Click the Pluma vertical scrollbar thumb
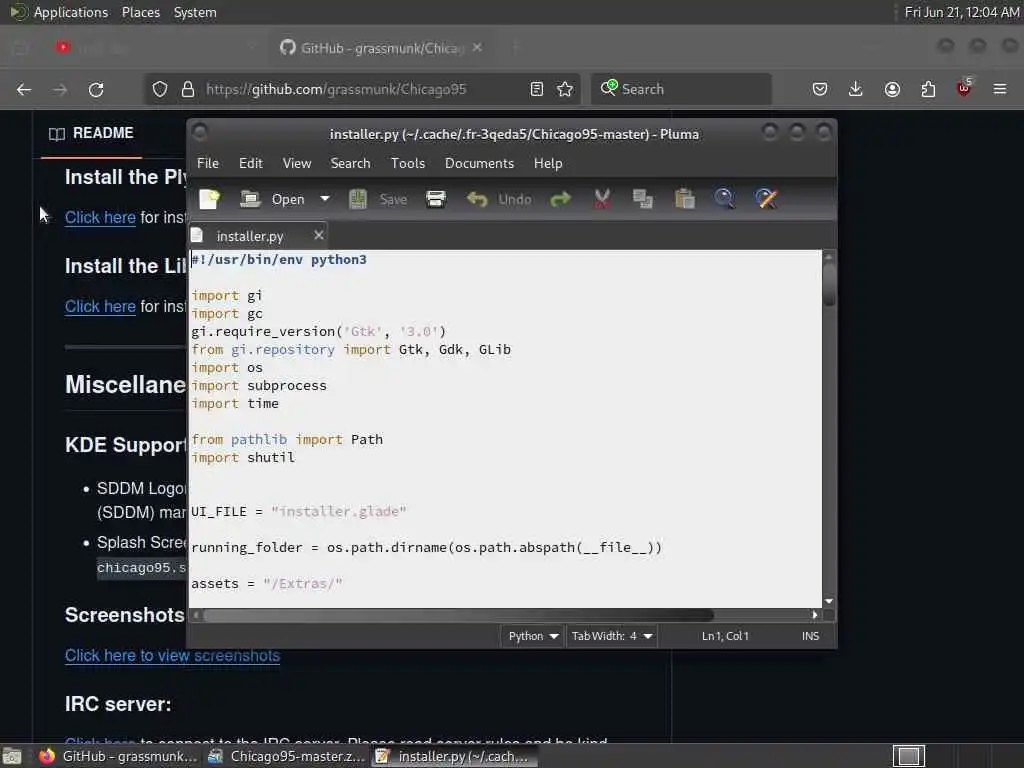The height and width of the screenshot is (768, 1024). pyautogui.click(x=829, y=283)
